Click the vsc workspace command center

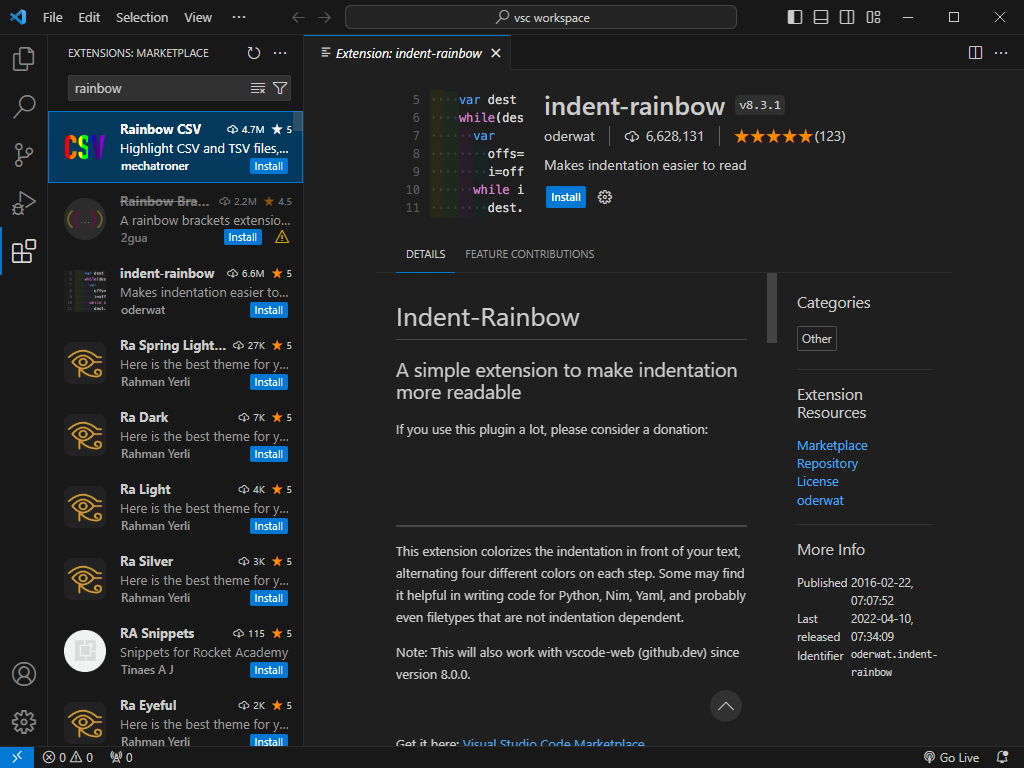(x=541, y=18)
